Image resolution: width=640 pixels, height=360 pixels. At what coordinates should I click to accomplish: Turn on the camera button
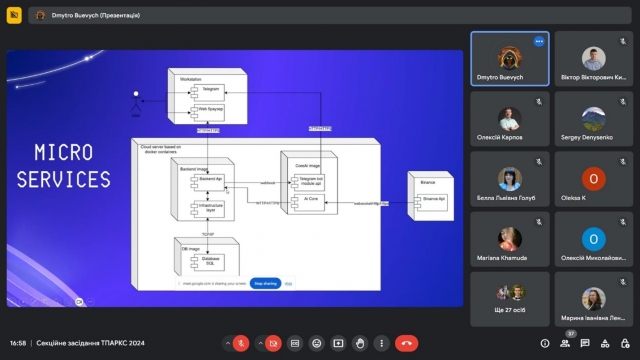tap(274, 344)
